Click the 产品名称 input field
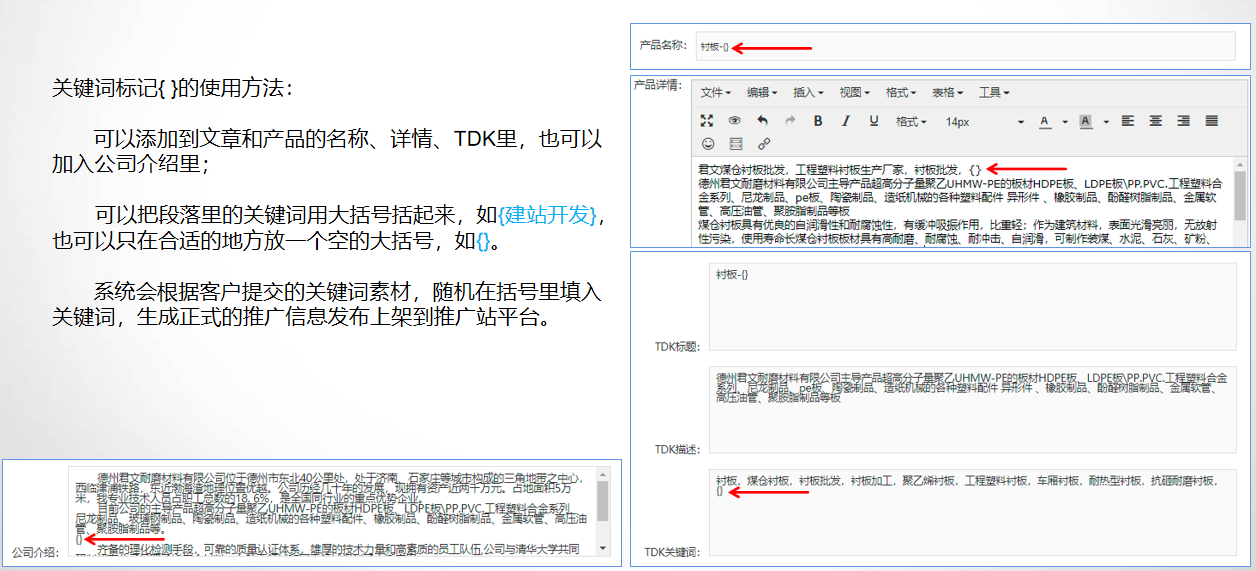Image resolution: width=1256 pixels, height=571 pixels. click(965, 46)
